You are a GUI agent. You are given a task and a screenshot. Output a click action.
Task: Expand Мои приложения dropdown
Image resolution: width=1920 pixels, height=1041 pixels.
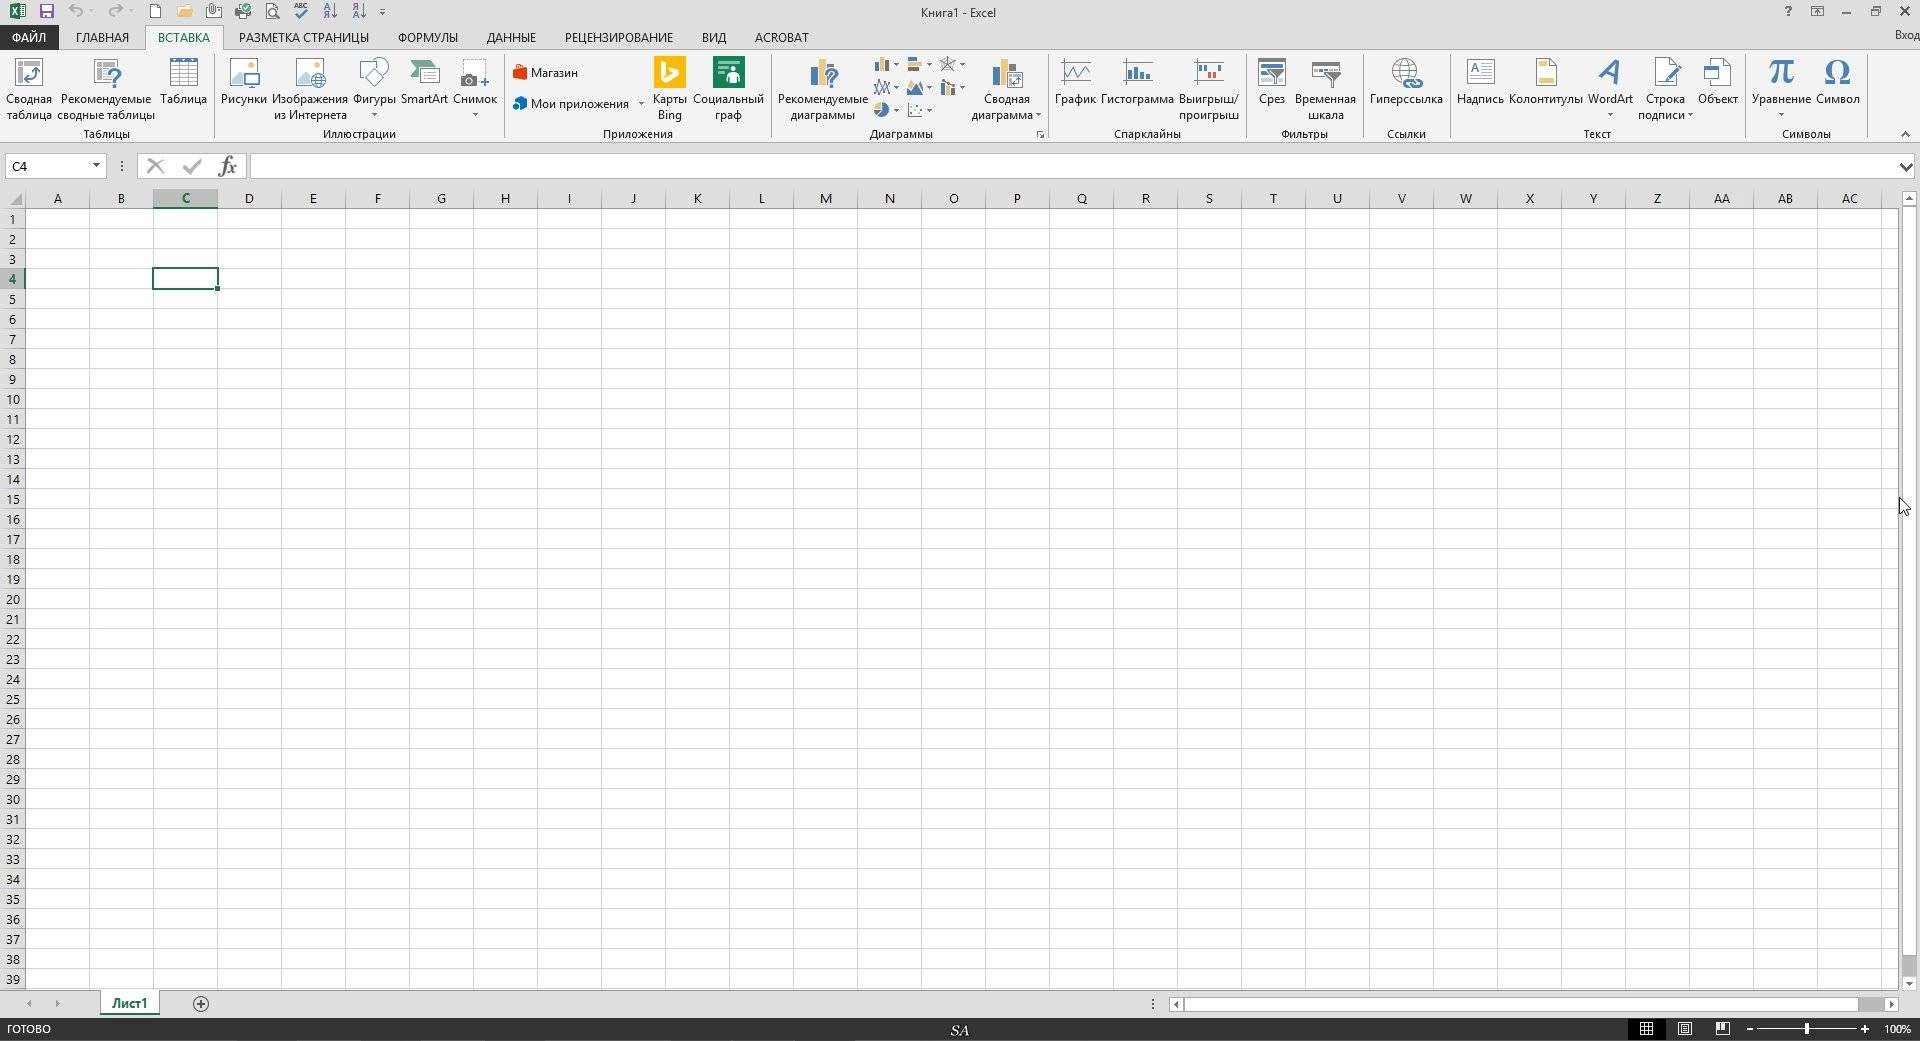[x=641, y=104]
